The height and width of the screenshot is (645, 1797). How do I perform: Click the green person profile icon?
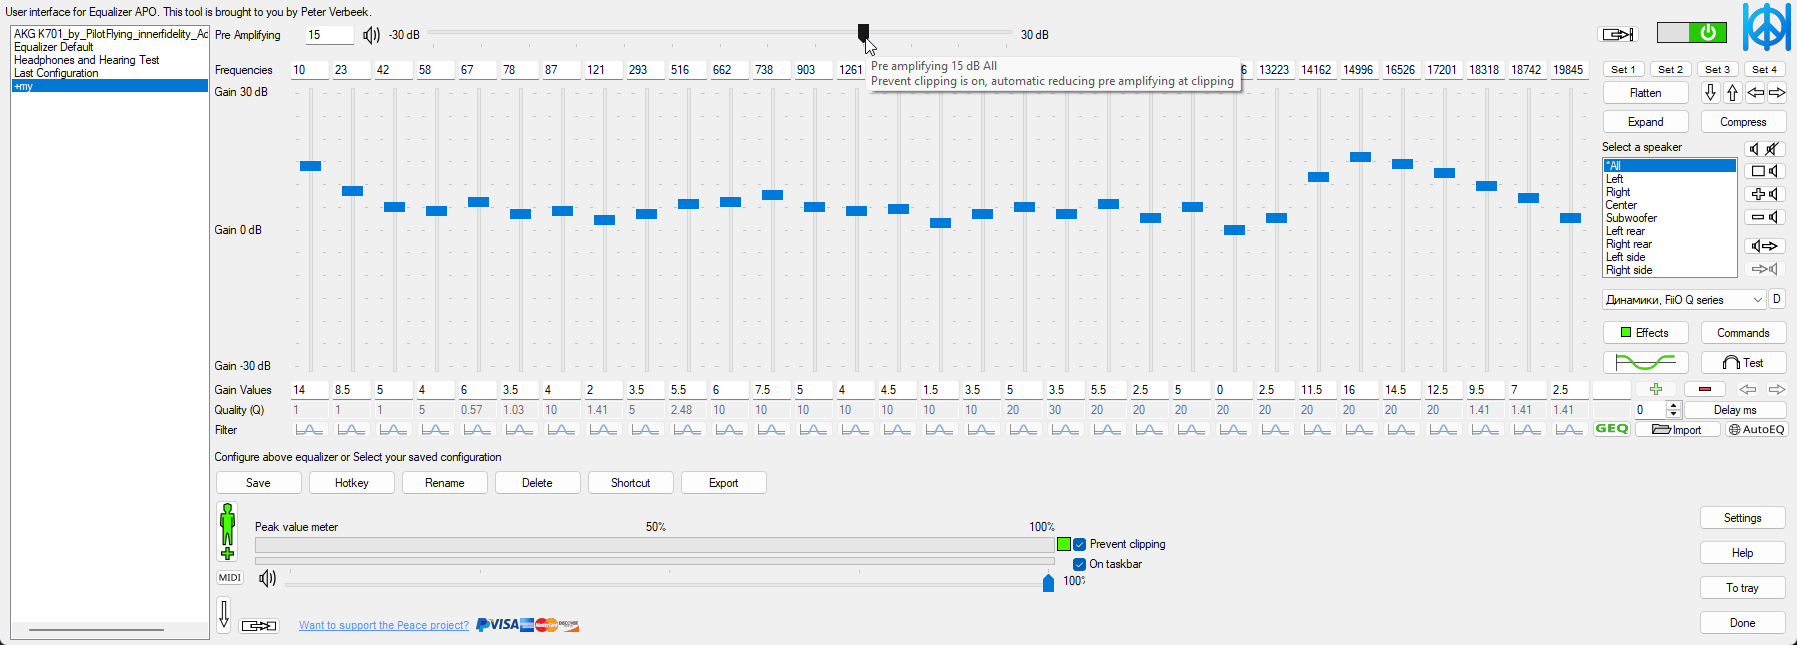[227, 531]
